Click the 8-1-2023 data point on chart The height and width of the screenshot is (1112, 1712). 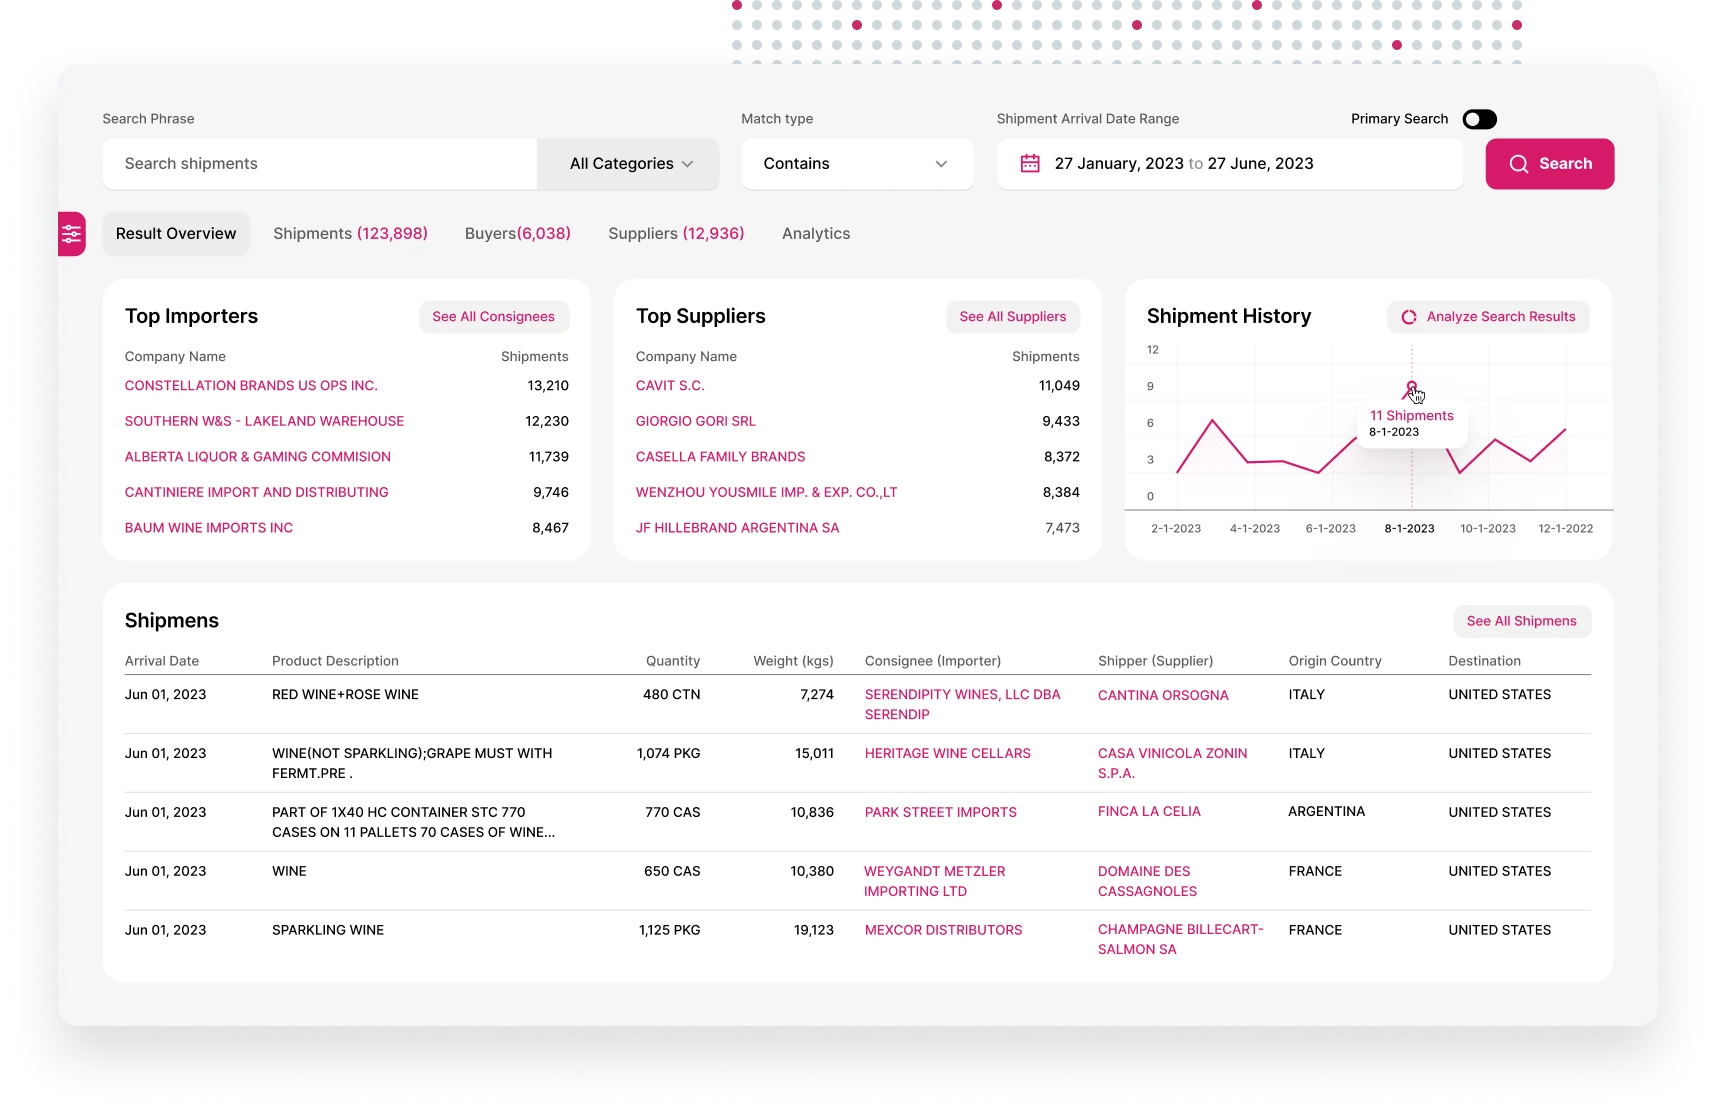pyautogui.click(x=1411, y=386)
